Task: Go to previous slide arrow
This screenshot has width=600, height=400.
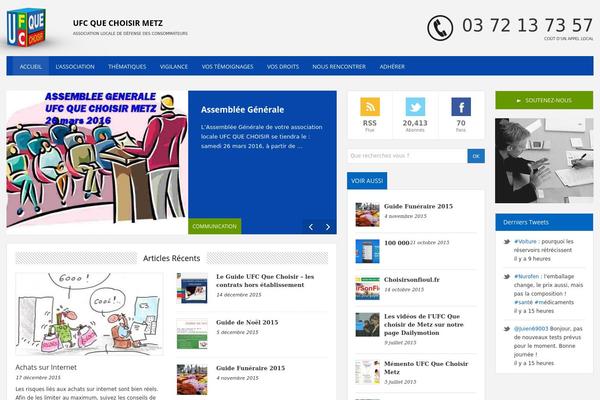Action: (311, 227)
